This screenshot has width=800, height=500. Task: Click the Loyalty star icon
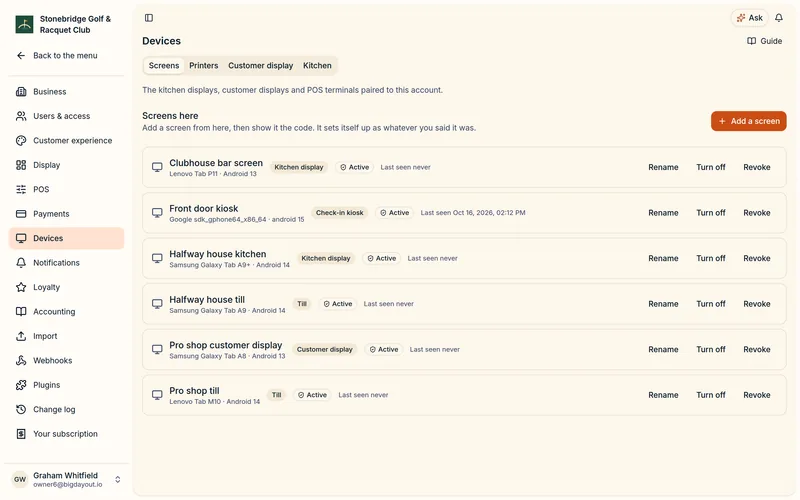click(x=21, y=287)
